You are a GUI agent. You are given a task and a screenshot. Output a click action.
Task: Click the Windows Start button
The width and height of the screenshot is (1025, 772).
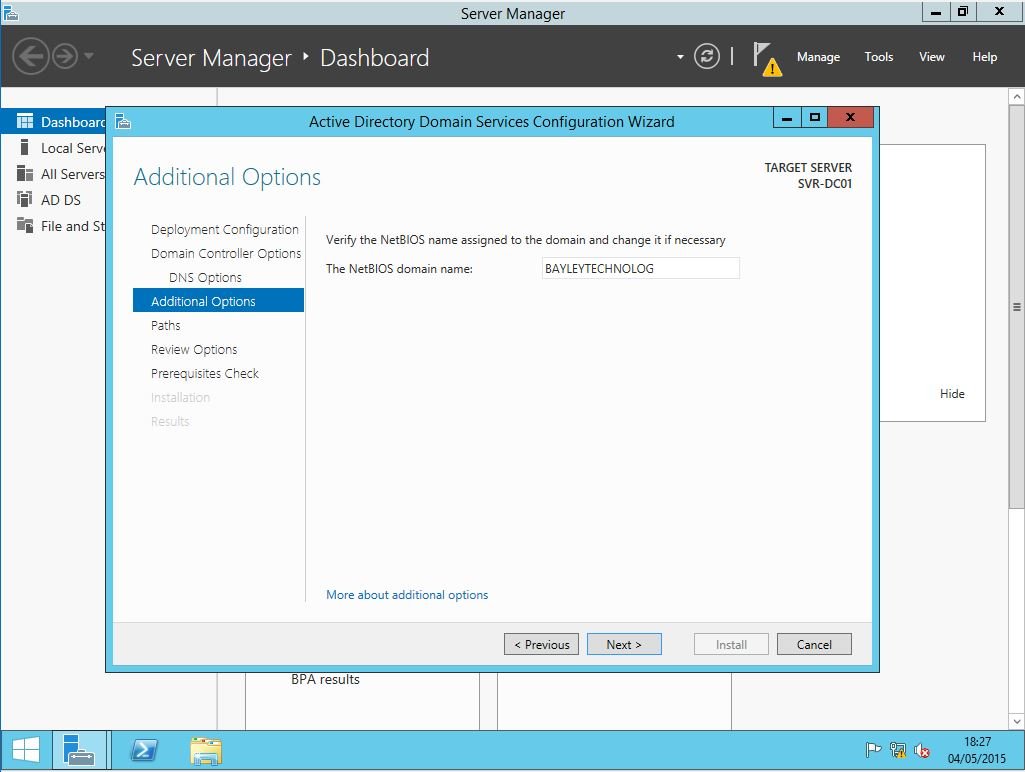pyautogui.click(x=26, y=750)
